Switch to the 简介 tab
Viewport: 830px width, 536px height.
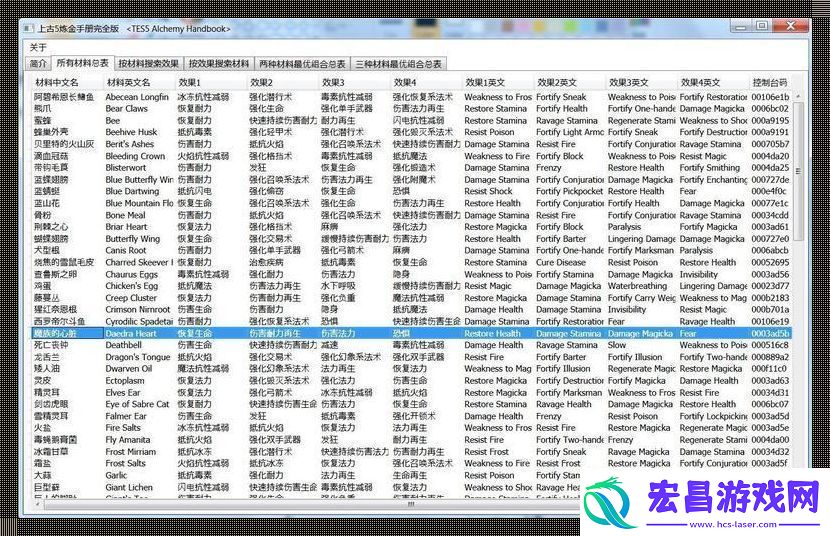pyautogui.click(x=38, y=63)
